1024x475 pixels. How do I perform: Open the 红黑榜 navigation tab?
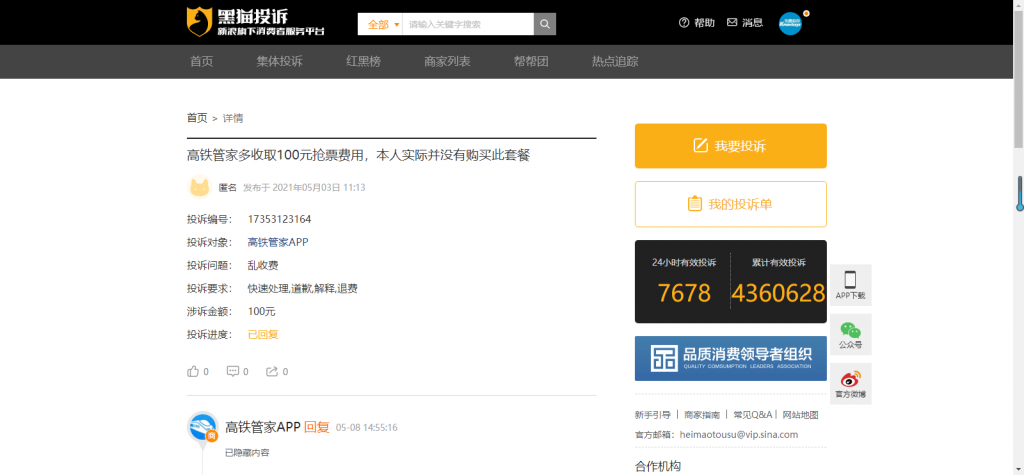tap(363, 61)
